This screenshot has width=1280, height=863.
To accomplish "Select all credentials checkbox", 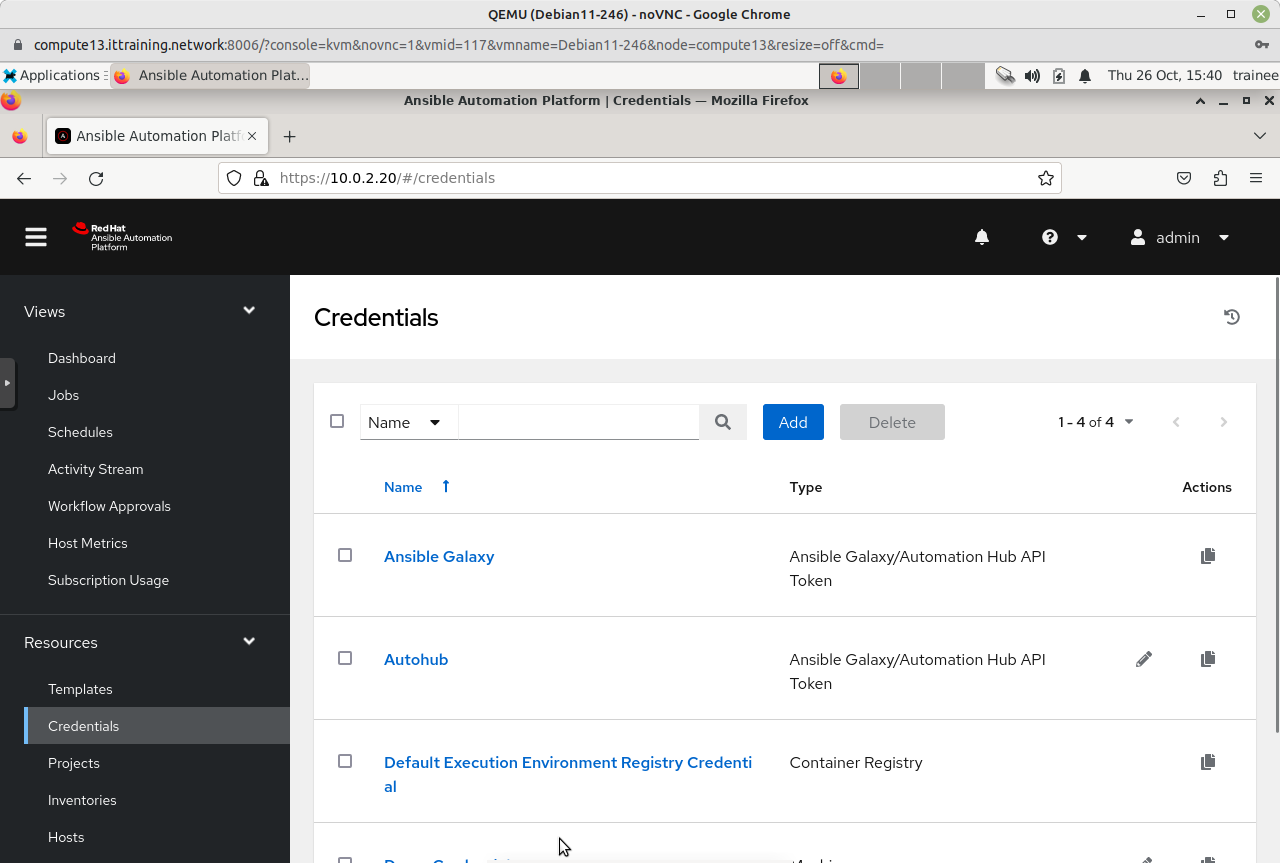I will [x=337, y=421].
